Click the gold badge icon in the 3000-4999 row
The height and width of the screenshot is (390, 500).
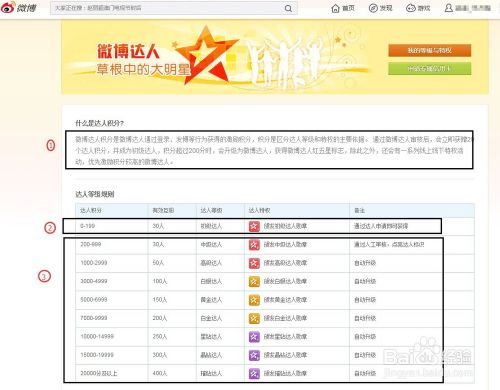(x=254, y=281)
